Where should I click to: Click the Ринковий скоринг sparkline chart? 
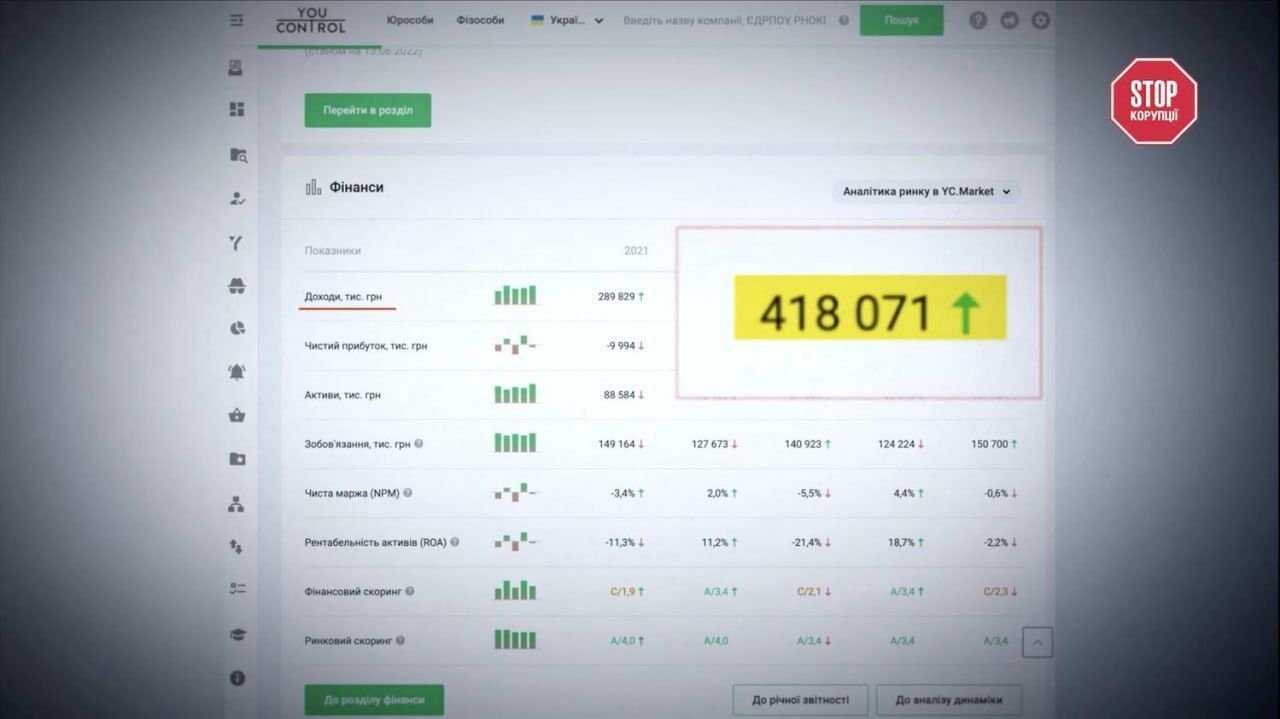tap(515, 639)
